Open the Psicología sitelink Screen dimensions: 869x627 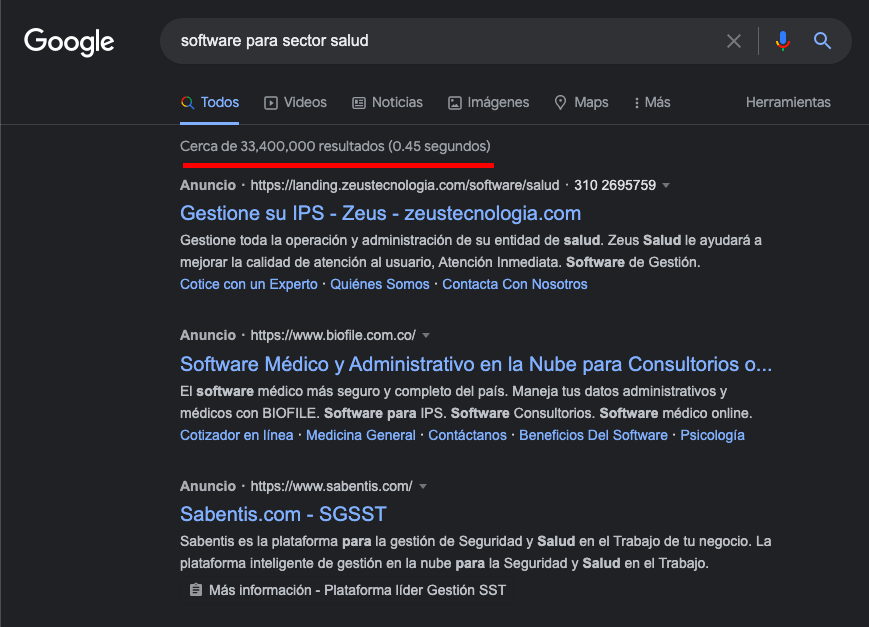(x=712, y=435)
